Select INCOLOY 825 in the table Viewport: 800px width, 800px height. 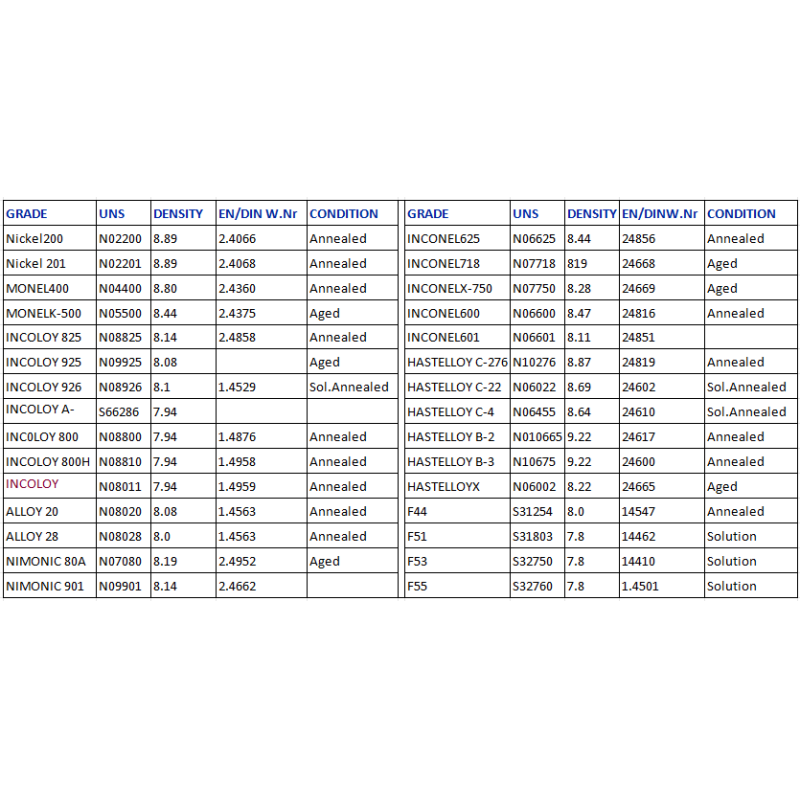(x=49, y=337)
